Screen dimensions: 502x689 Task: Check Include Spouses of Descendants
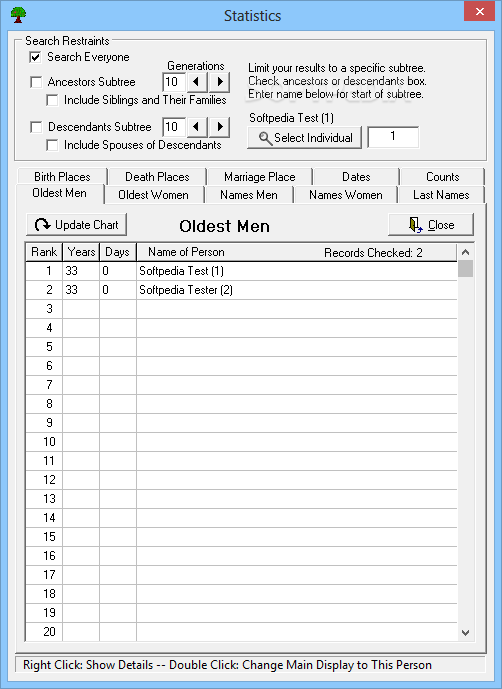coord(52,145)
